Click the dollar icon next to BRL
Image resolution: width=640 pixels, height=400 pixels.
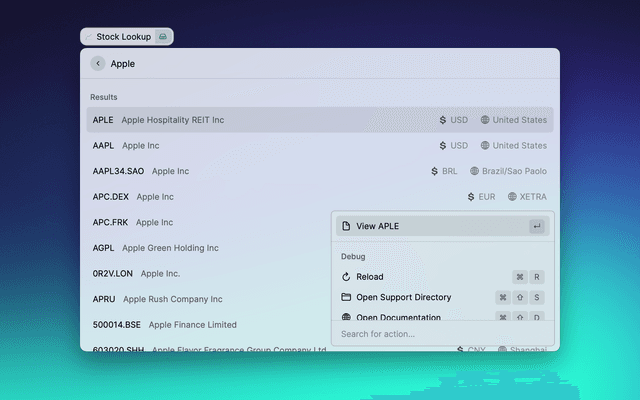point(435,171)
